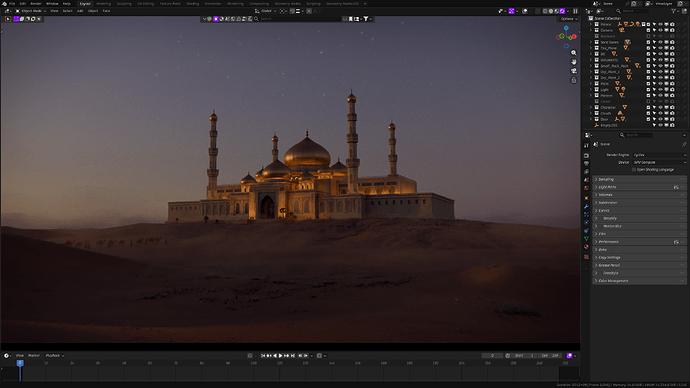Open the View Layer properties tab icon
The image size is (690, 388).
(x=586, y=172)
